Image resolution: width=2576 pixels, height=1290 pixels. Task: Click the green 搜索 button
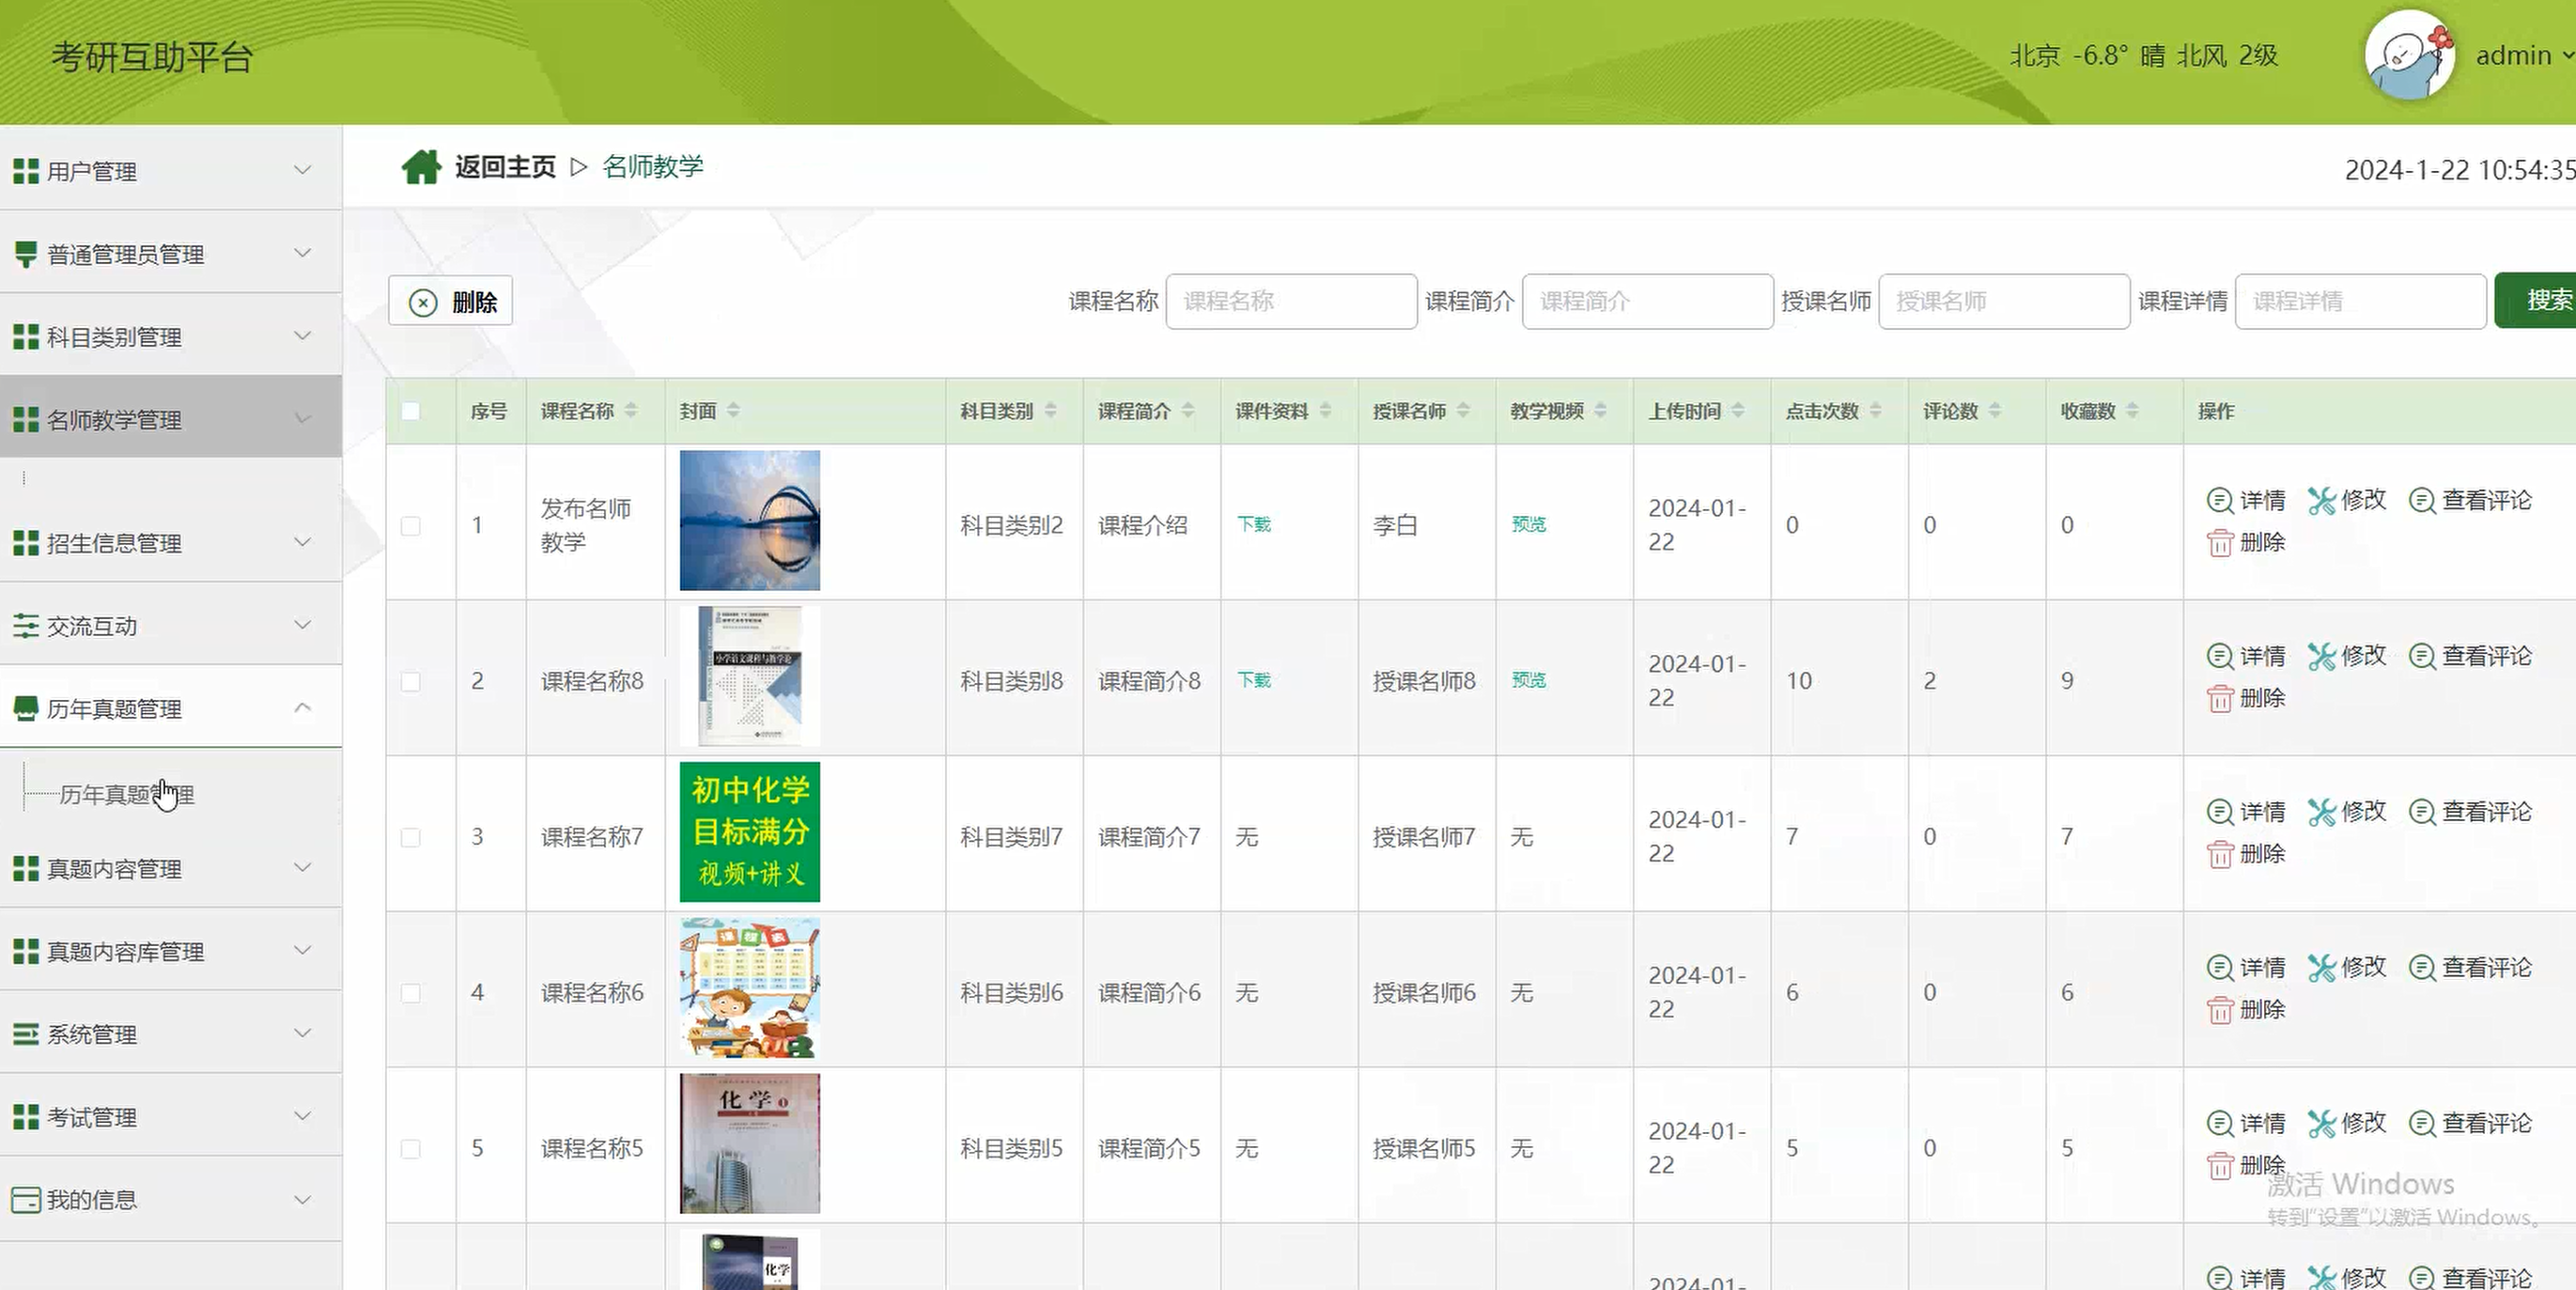pyautogui.click(x=2536, y=300)
